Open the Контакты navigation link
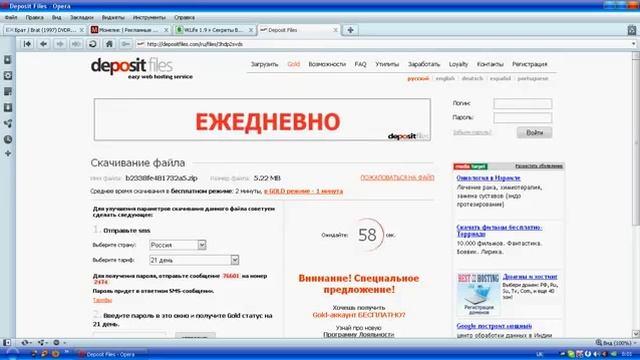The width and height of the screenshot is (640, 360). tap(490, 64)
